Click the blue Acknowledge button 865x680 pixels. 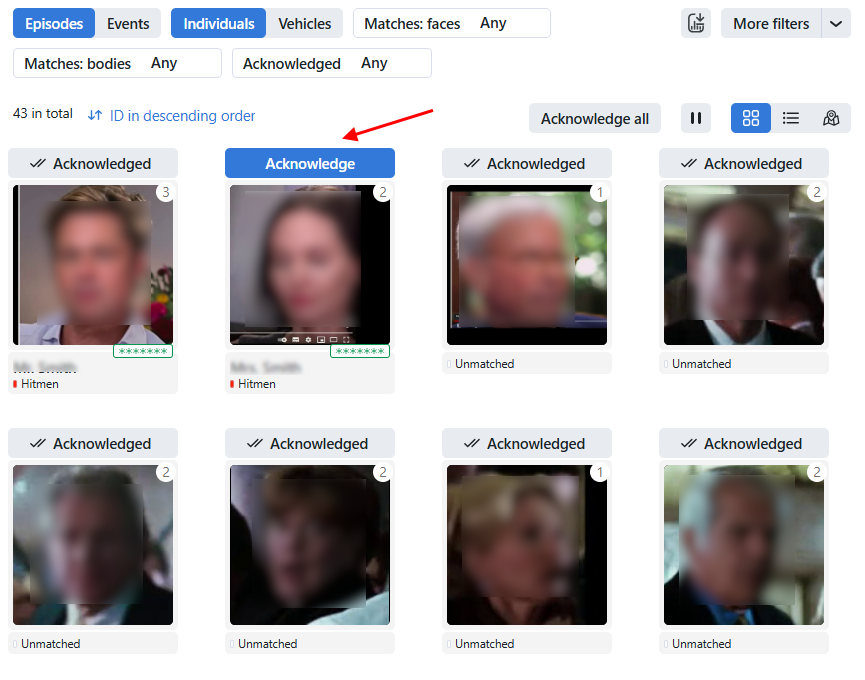coord(310,164)
